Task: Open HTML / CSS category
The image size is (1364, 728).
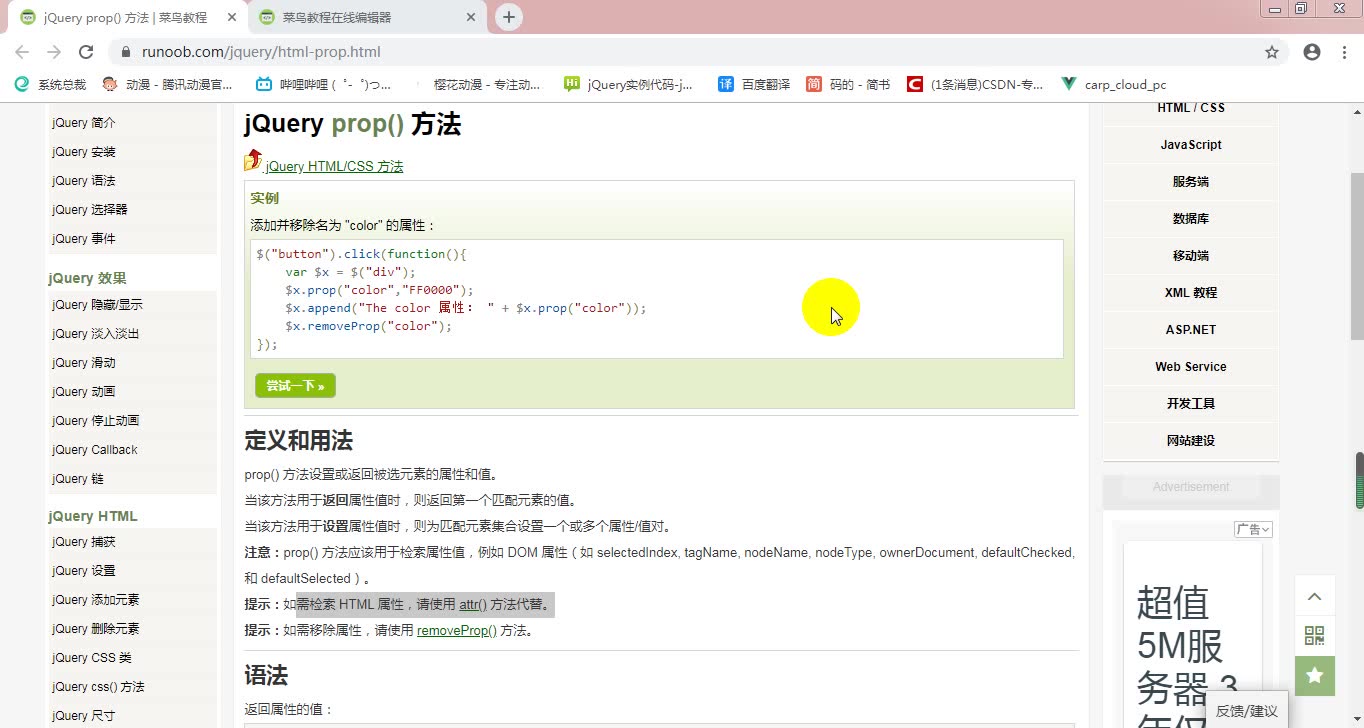Action: tap(1190, 108)
